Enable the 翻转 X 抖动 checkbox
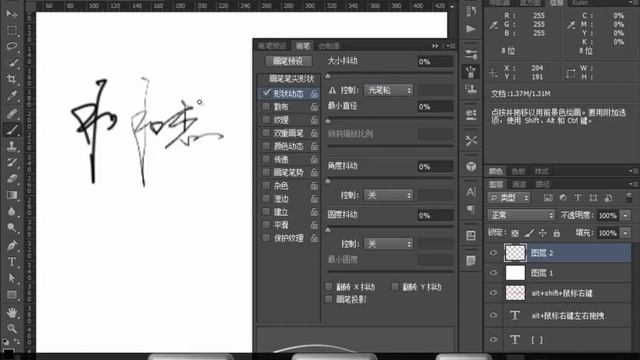Image resolution: width=640 pixels, height=360 pixels. pyautogui.click(x=329, y=287)
